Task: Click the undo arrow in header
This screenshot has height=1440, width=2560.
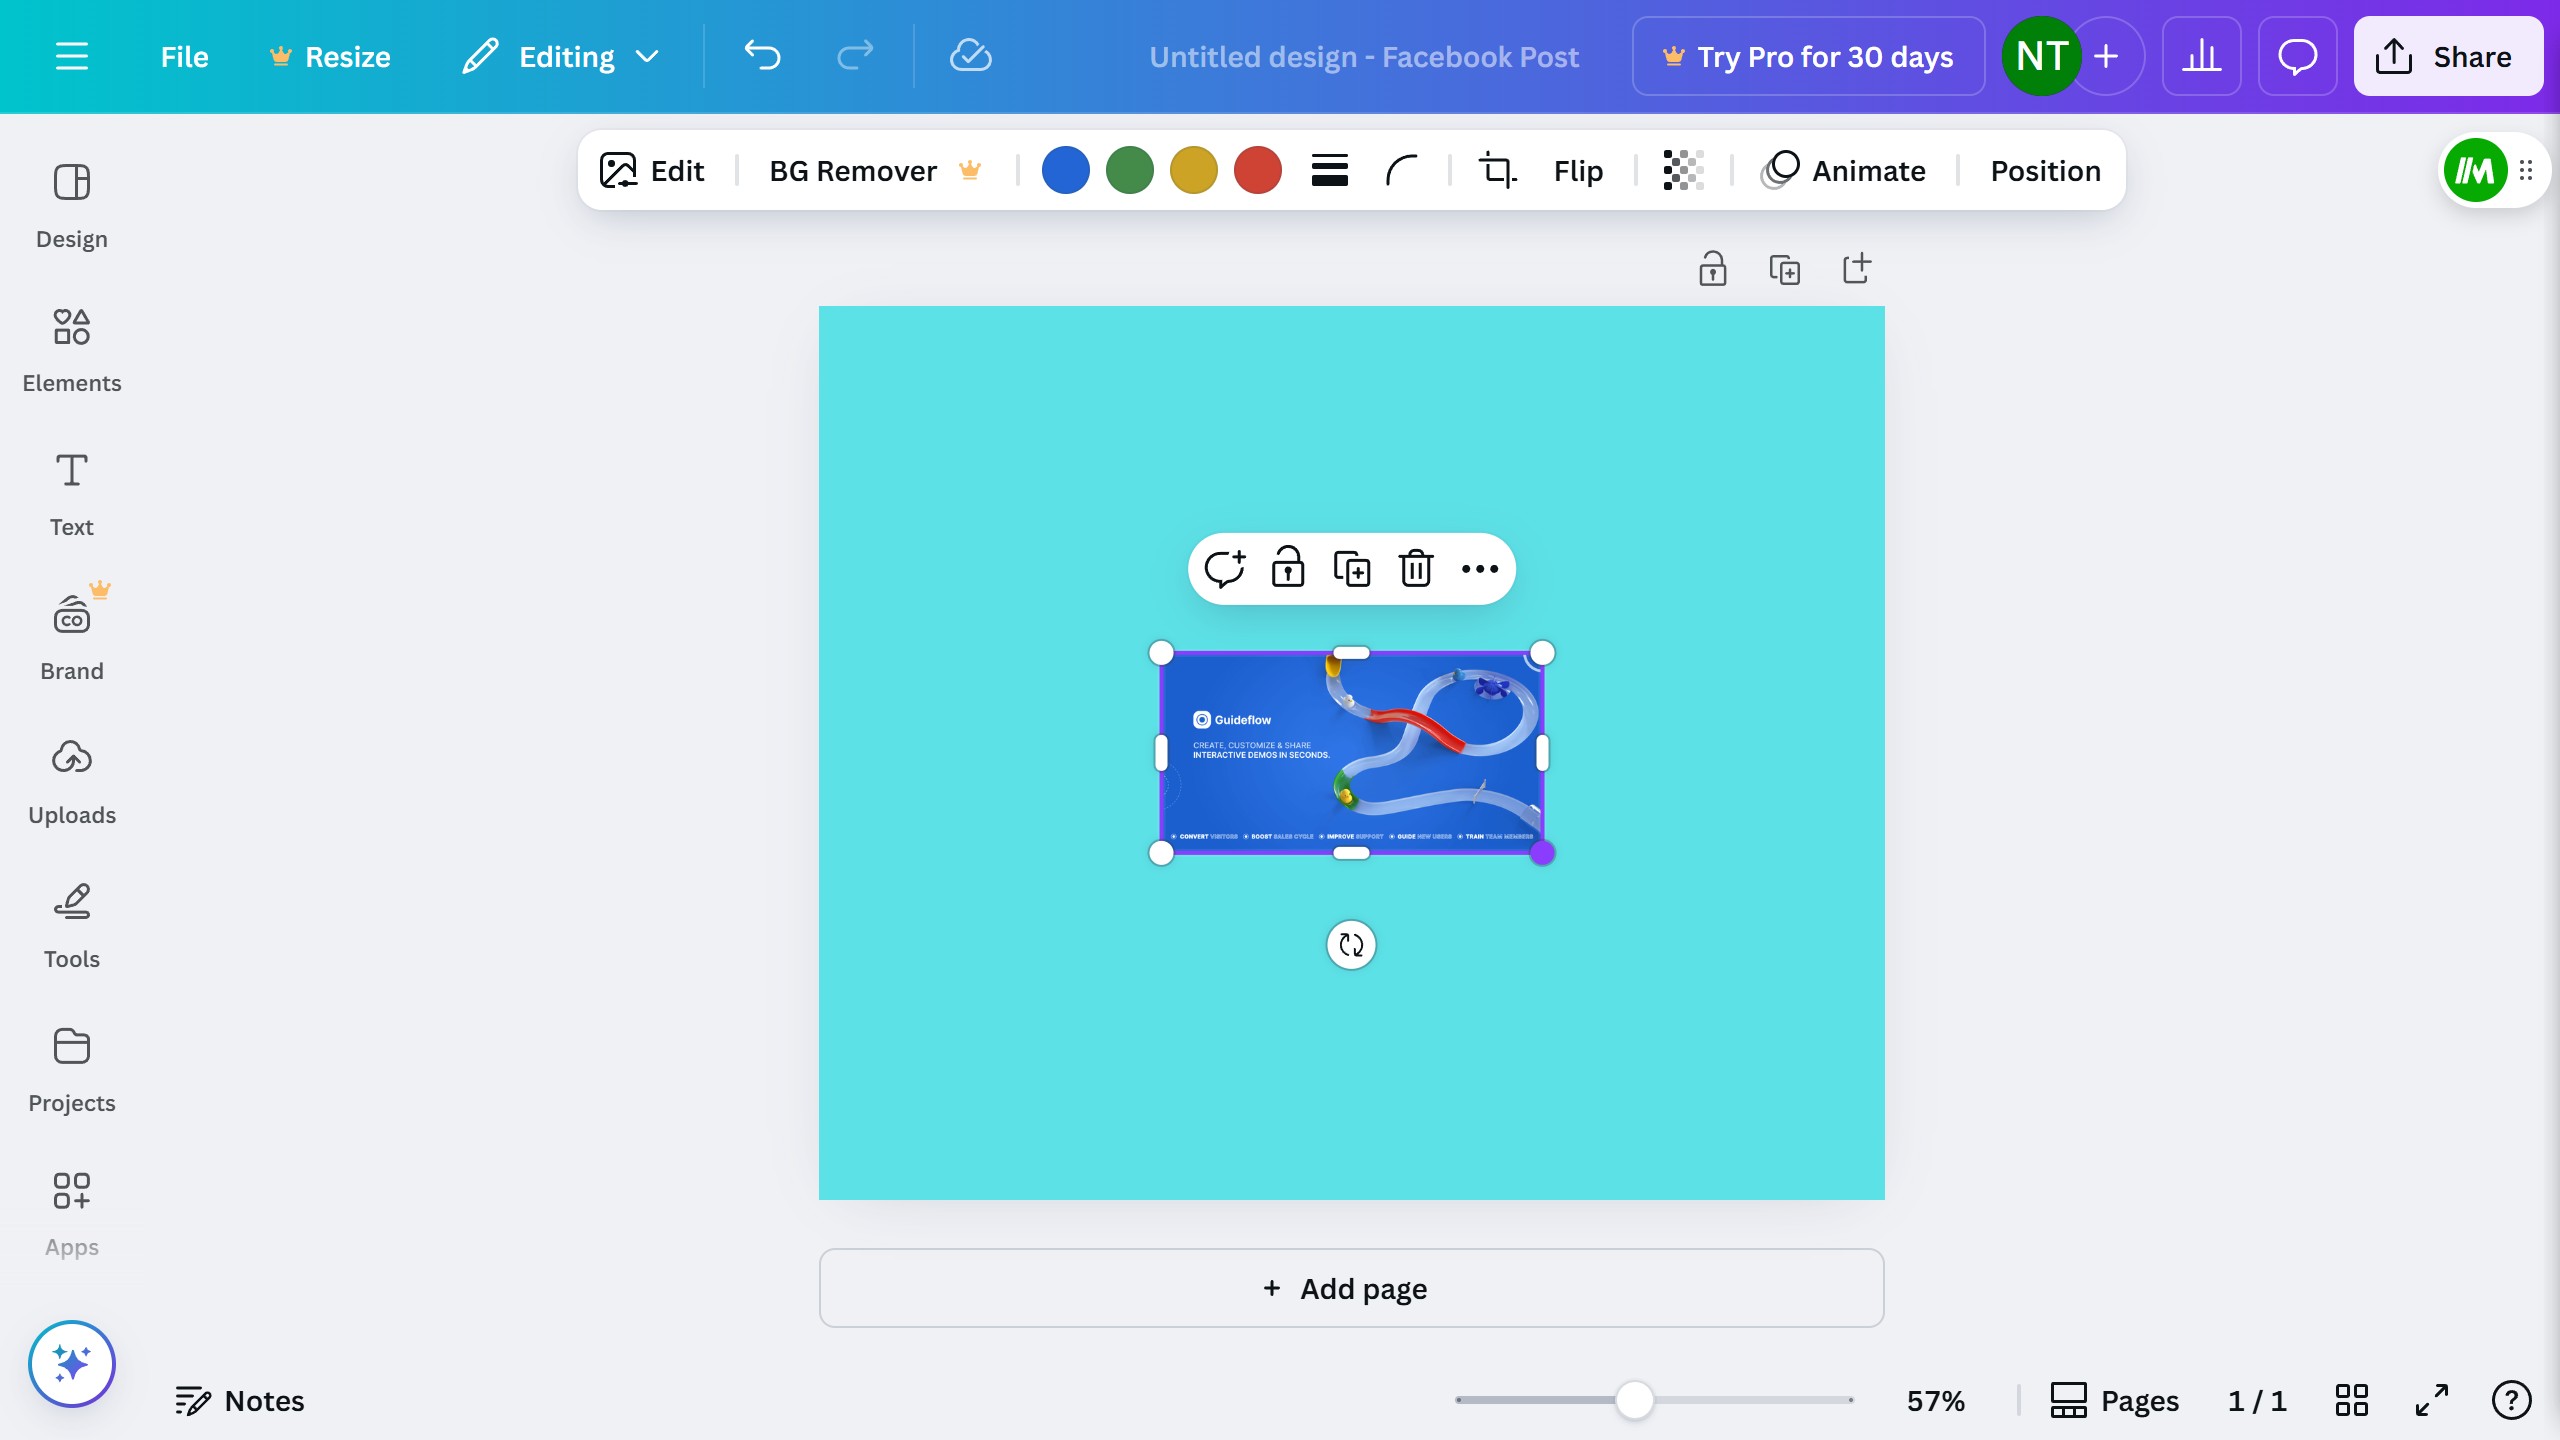Action: click(x=762, y=56)
